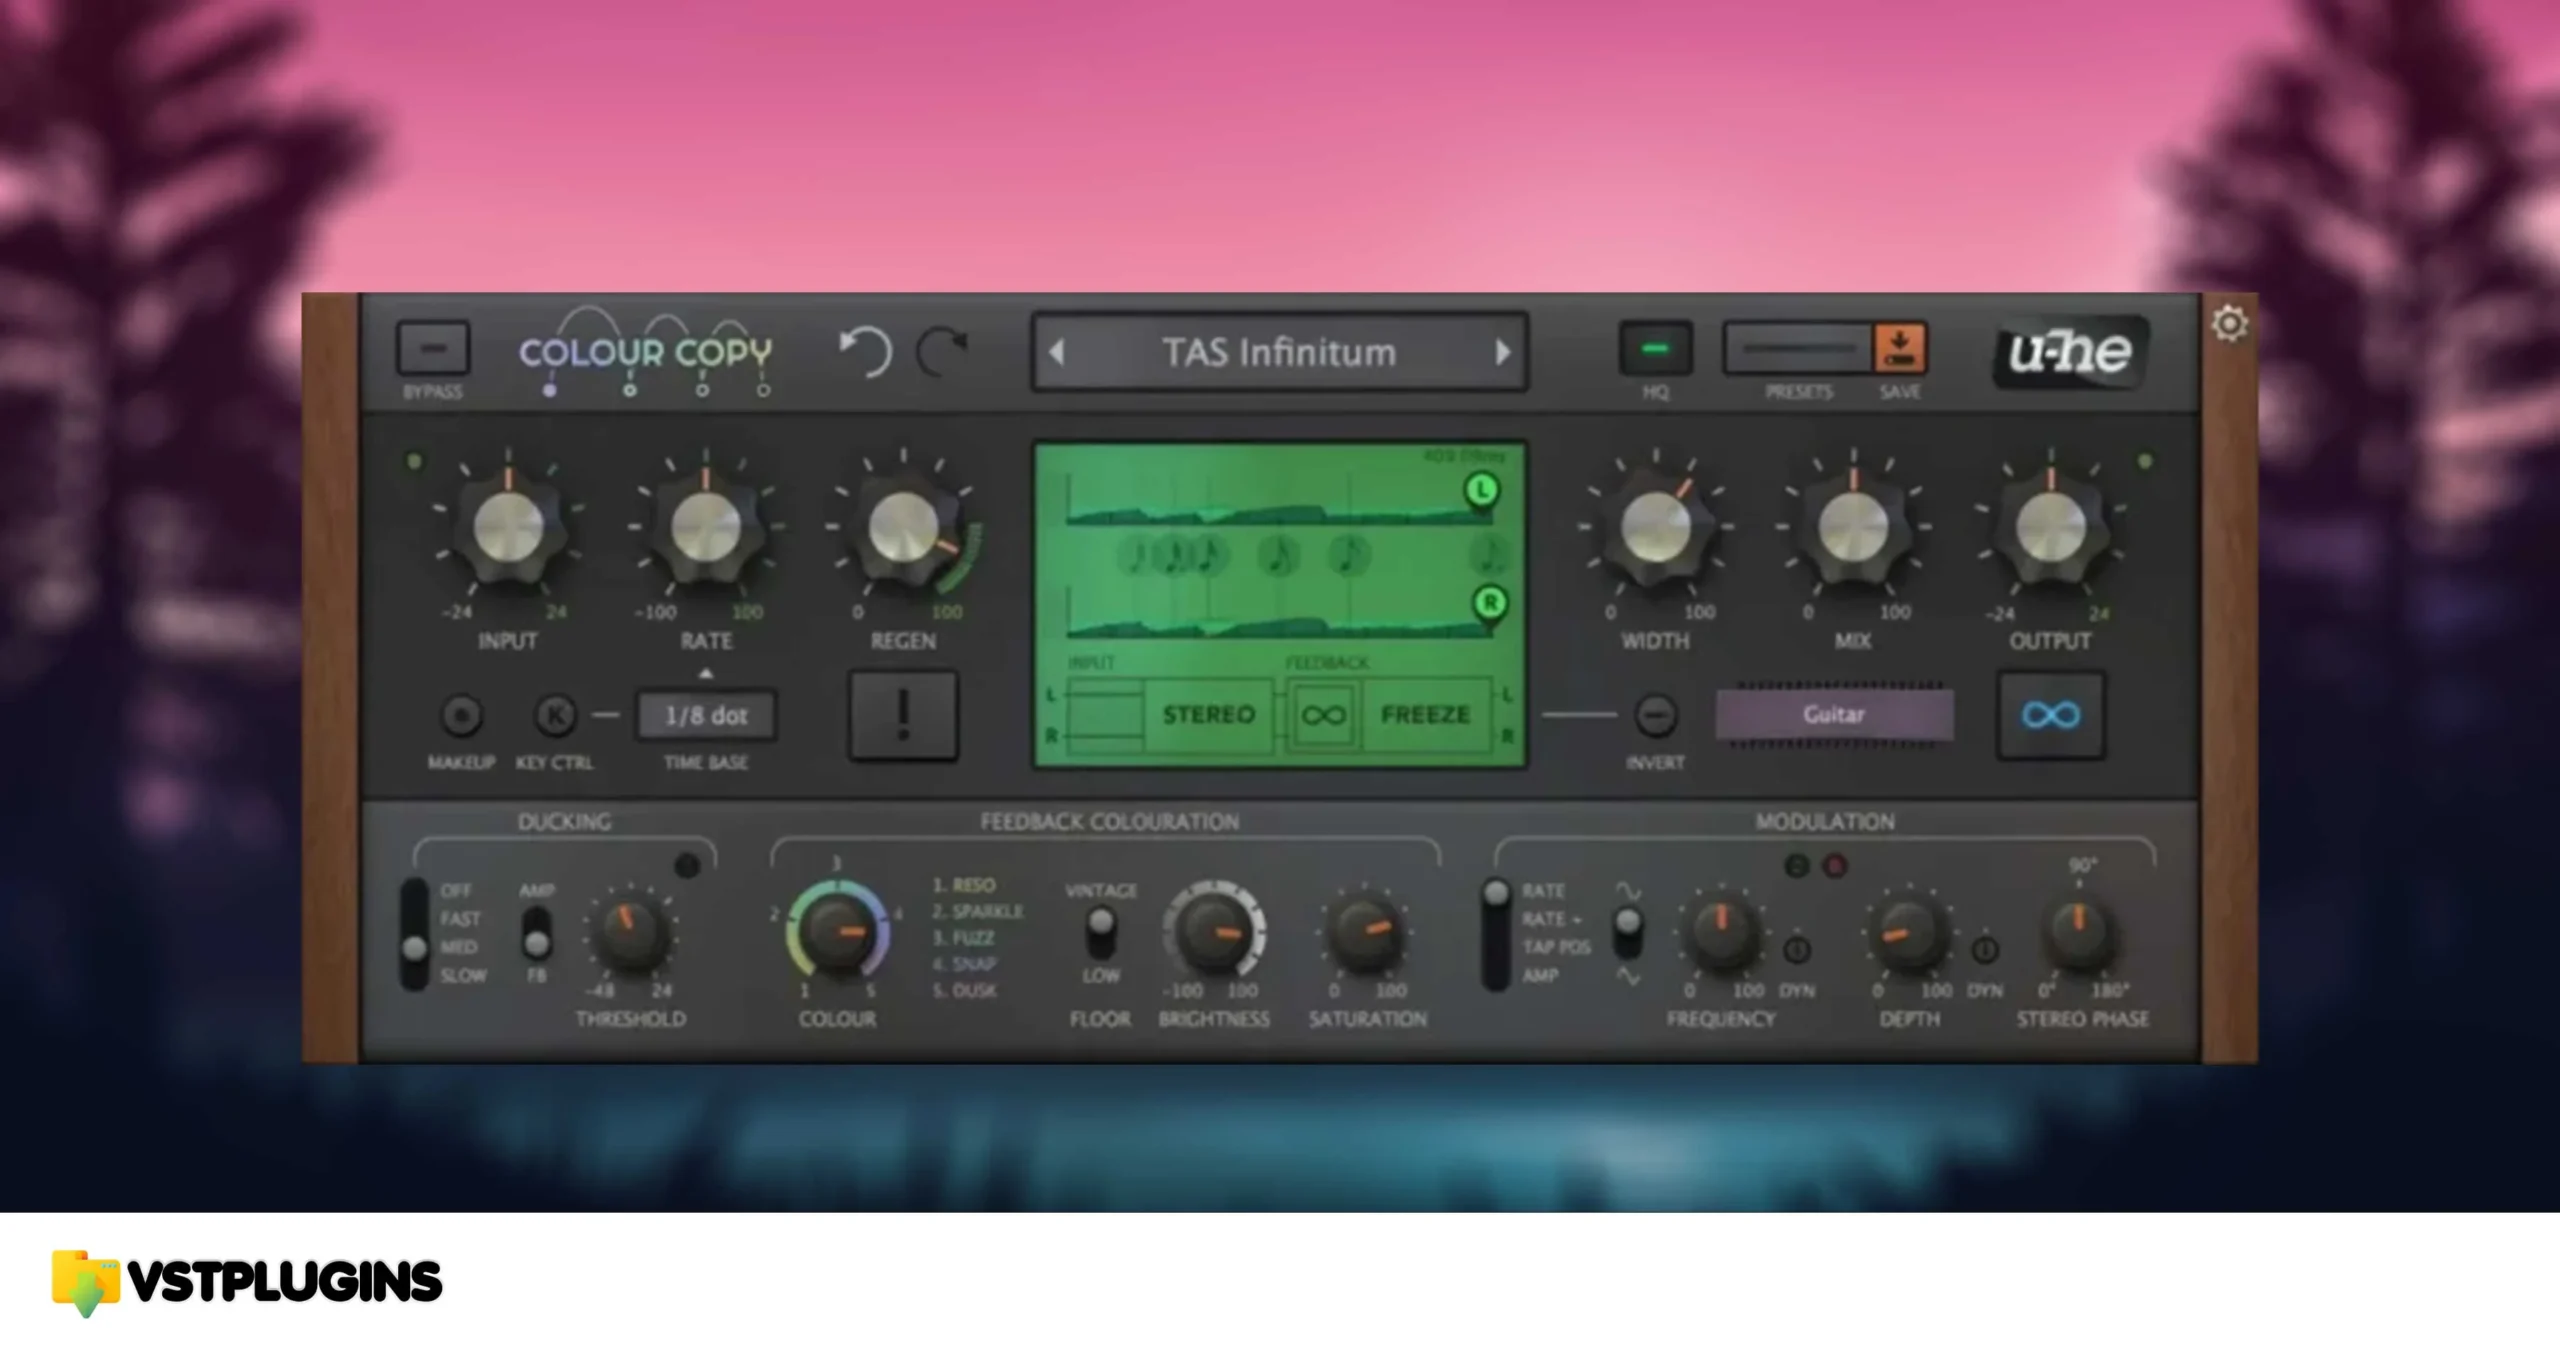Go to previous preset with left arrow

point(1057,352)
